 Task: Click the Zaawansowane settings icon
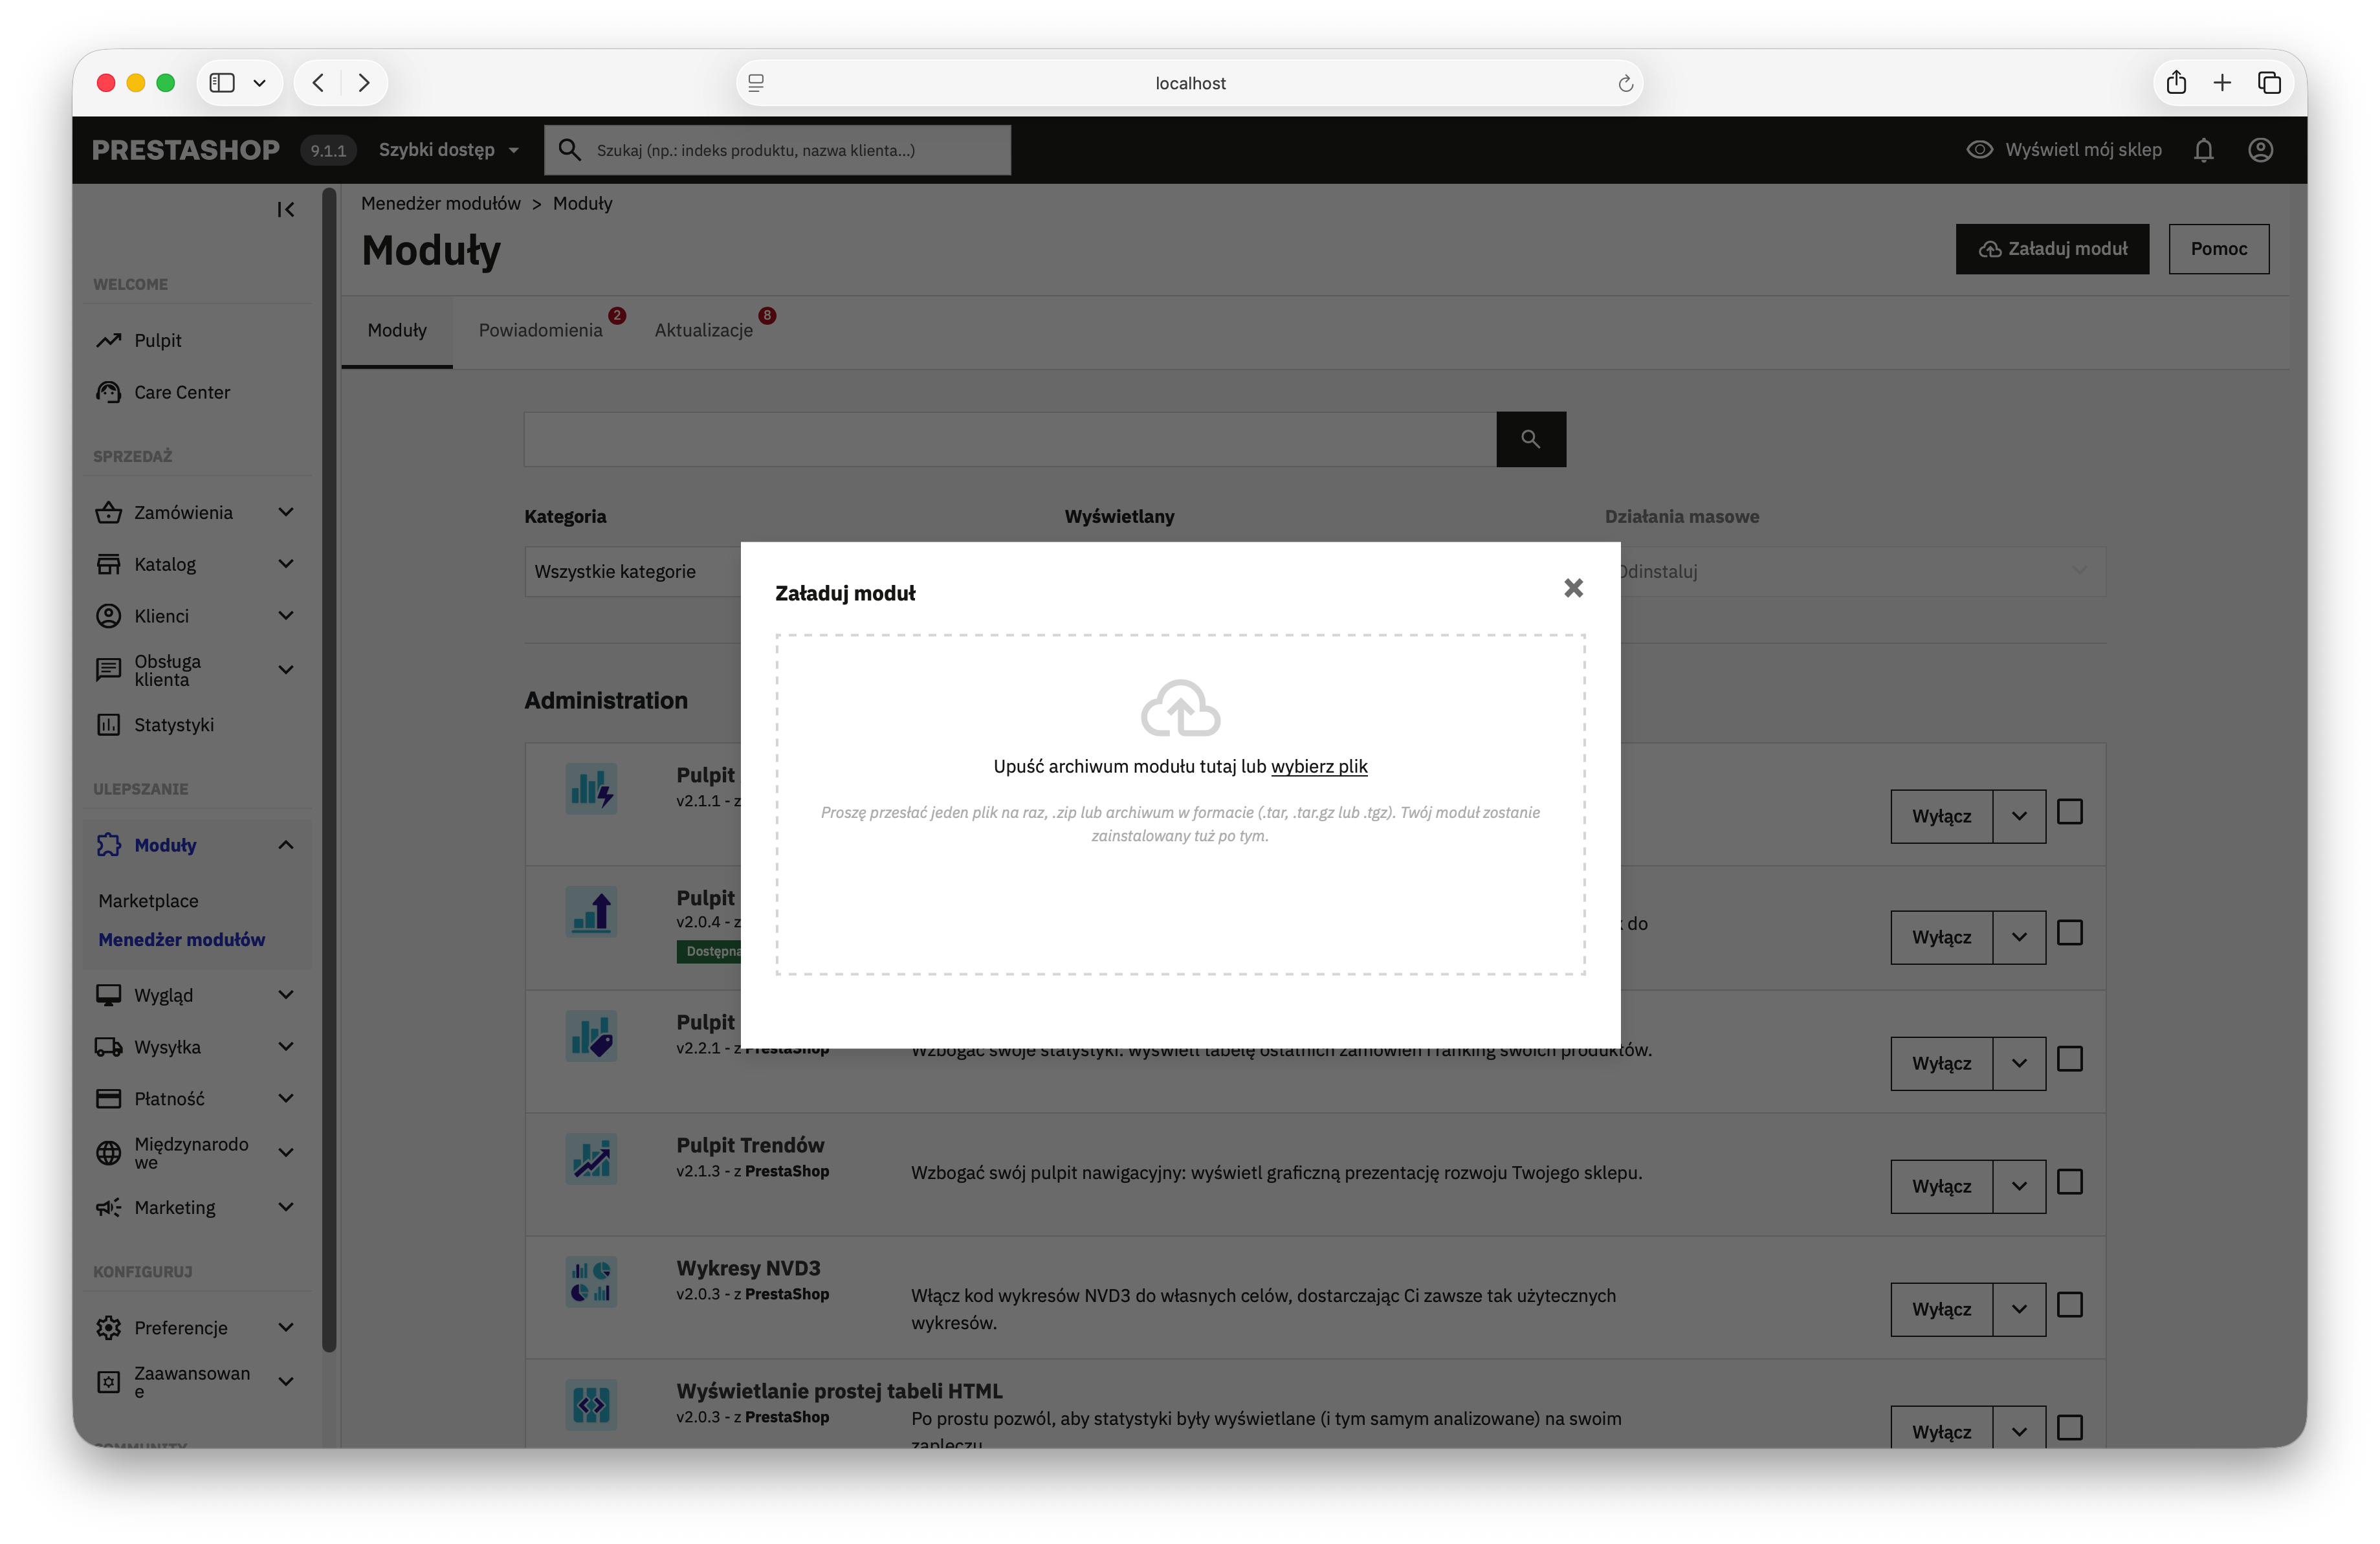point(109,1382)
